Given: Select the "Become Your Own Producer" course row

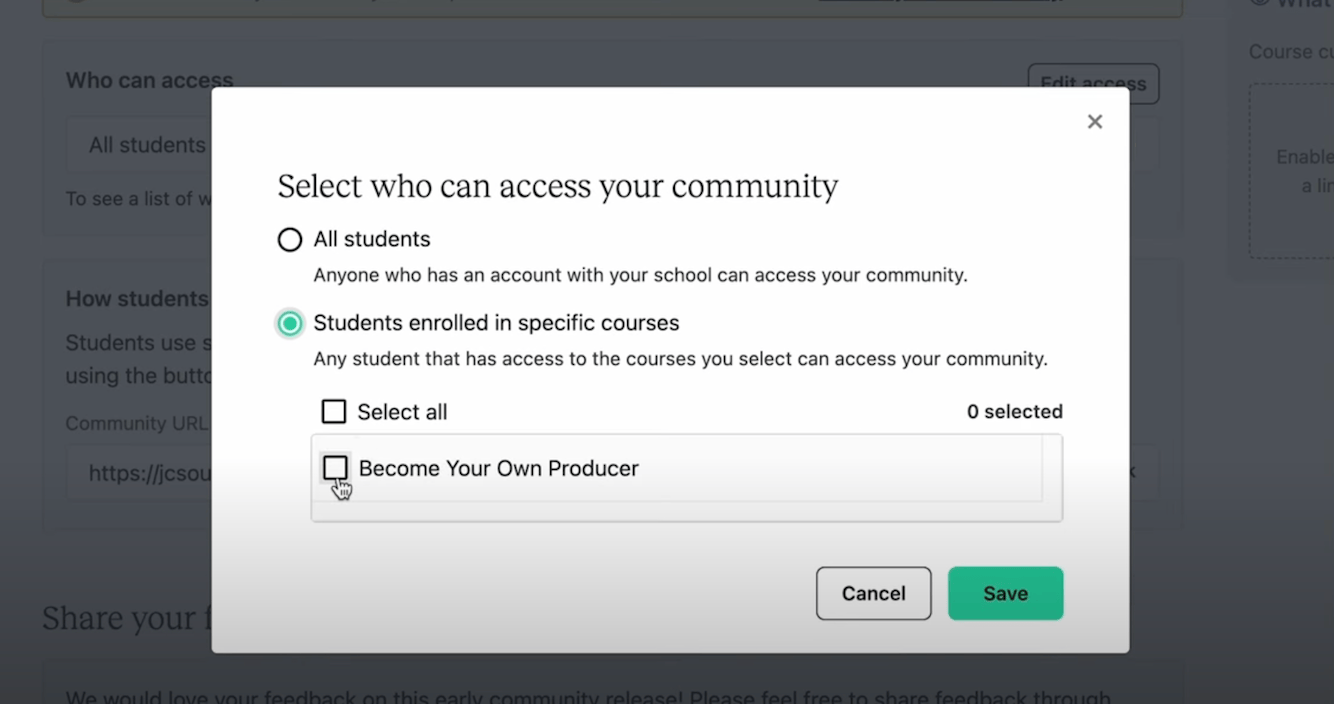Looking at the screenshot, I should 498,468.
